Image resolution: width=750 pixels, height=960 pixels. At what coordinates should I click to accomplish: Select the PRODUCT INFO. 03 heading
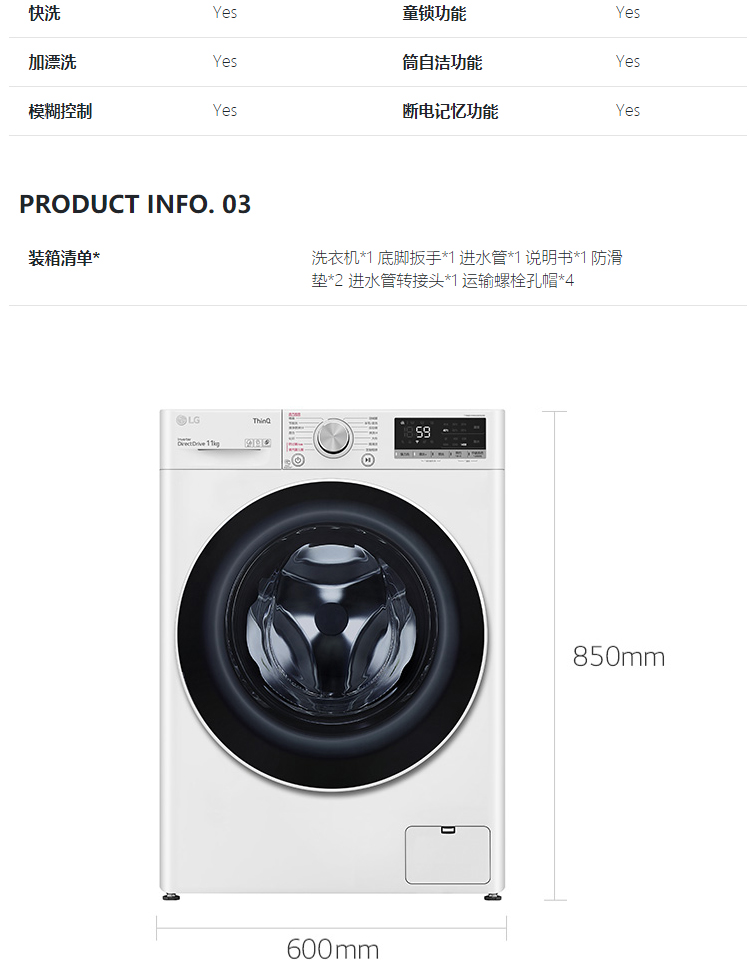coord(135,204)
